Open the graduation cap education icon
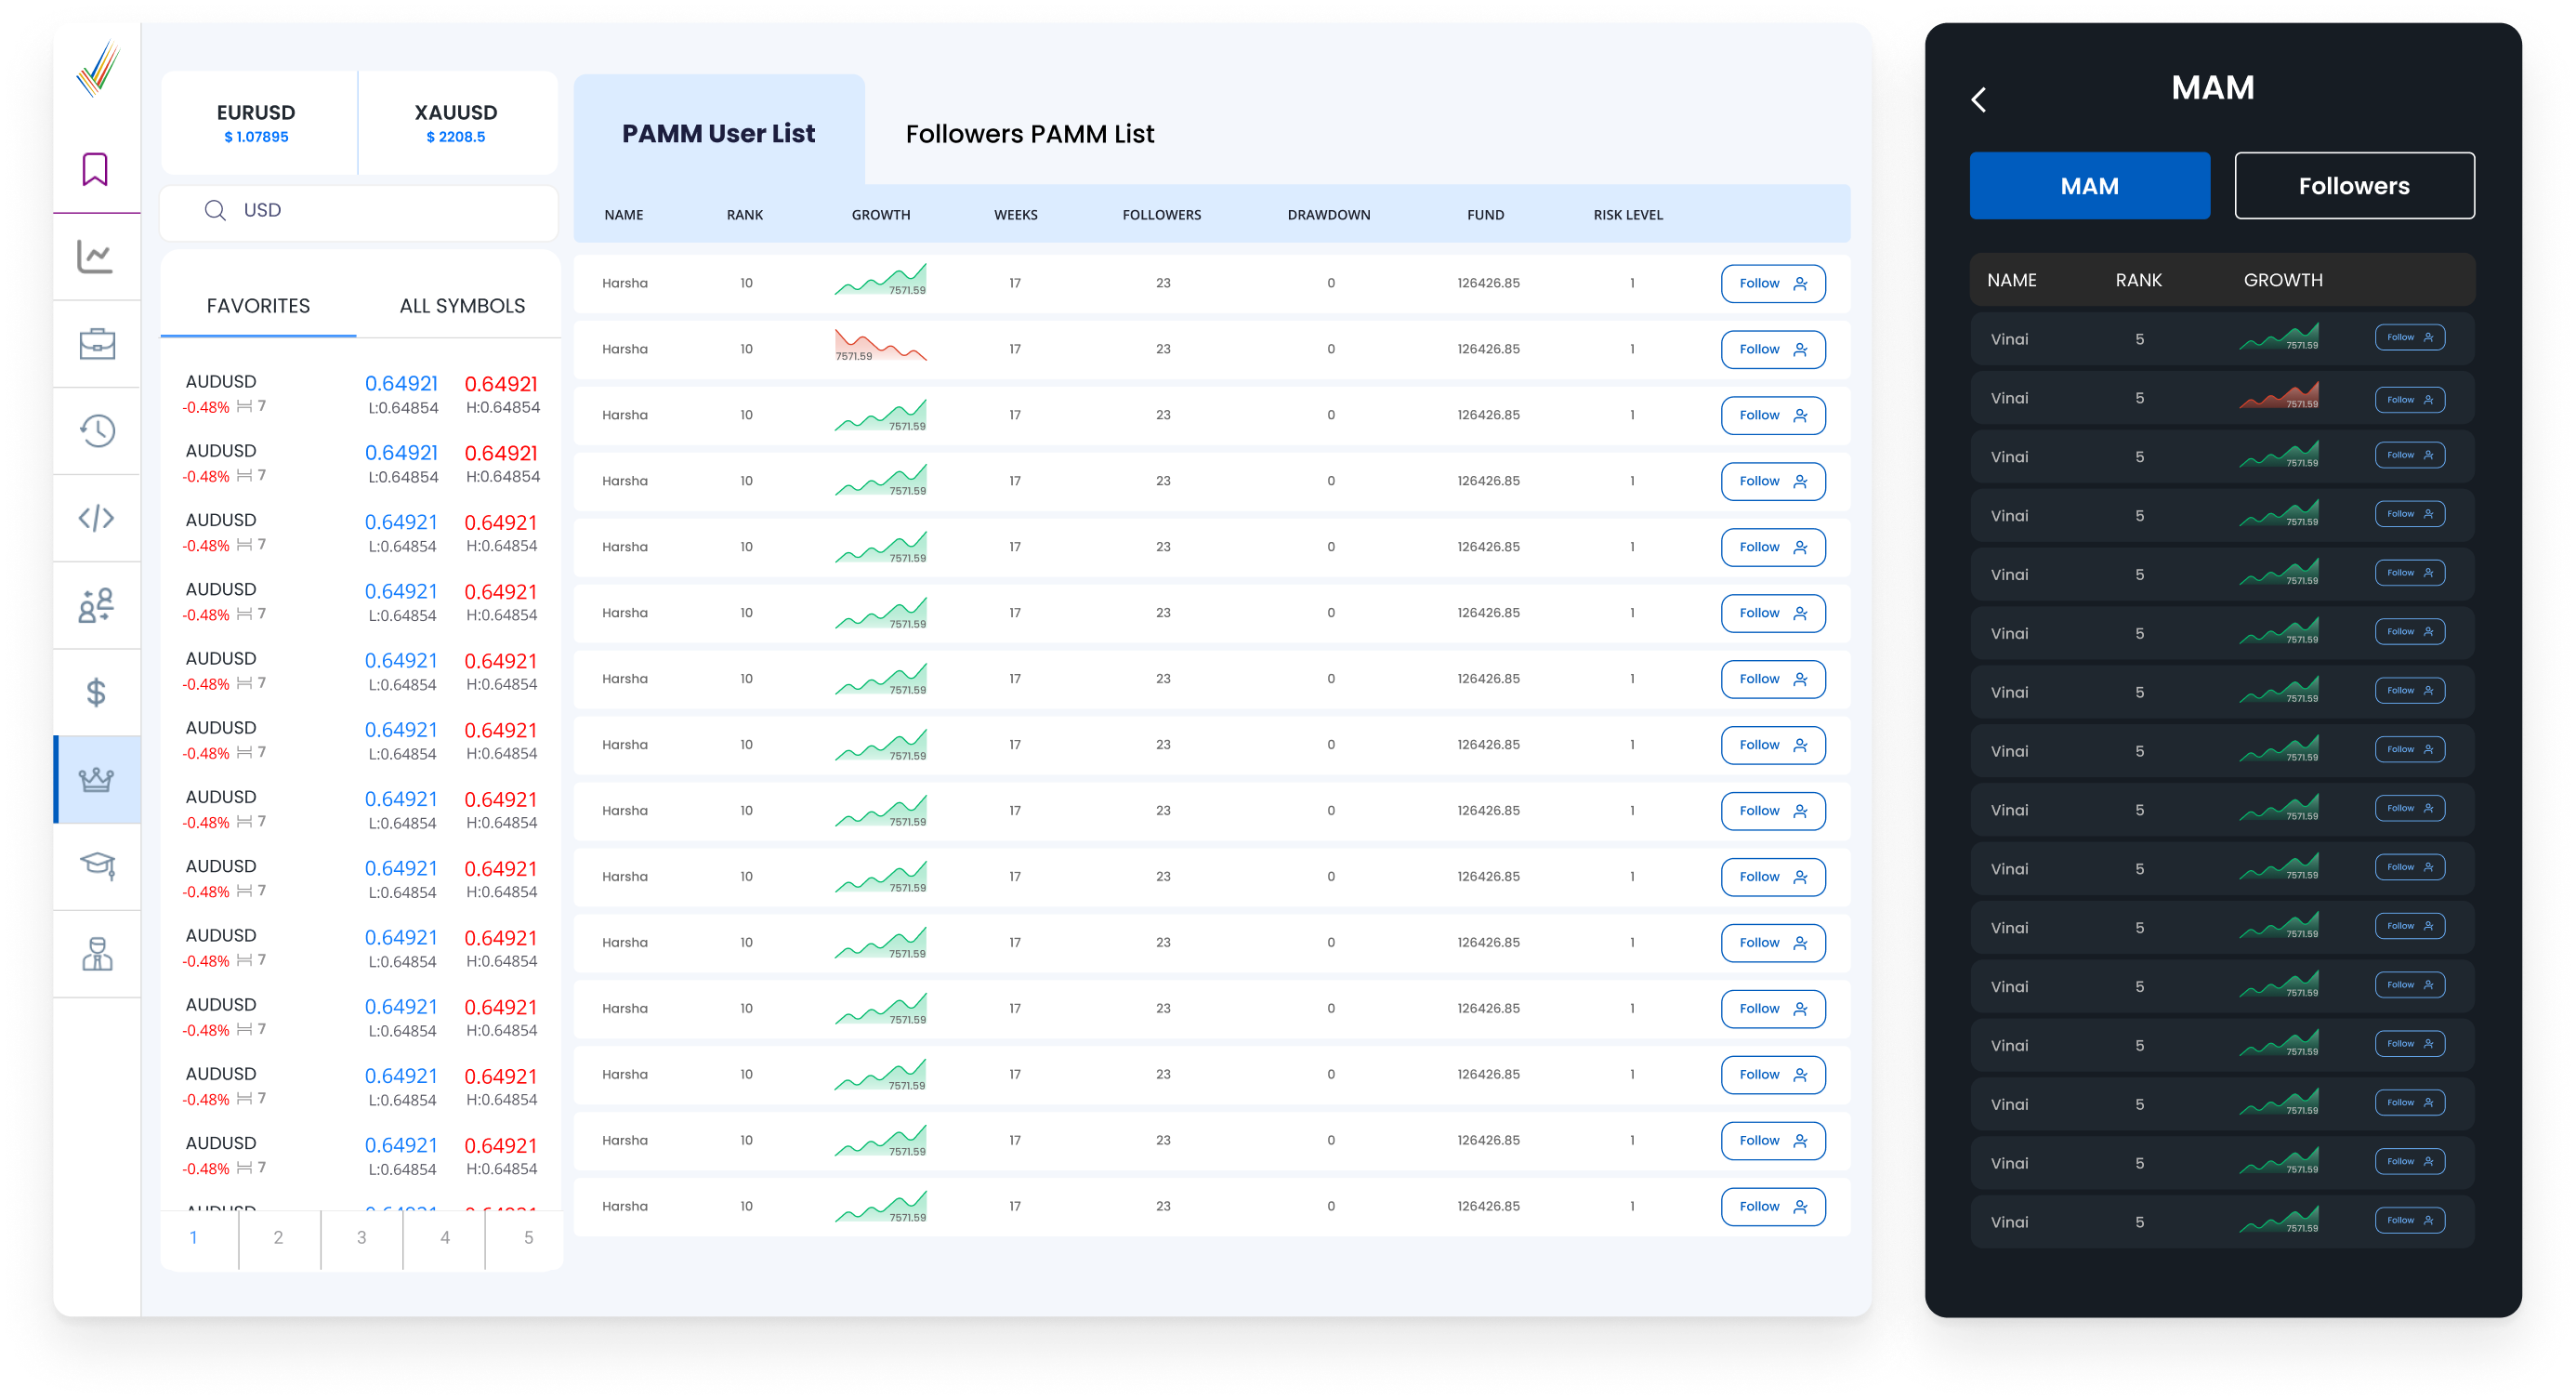 pos(98,866)
